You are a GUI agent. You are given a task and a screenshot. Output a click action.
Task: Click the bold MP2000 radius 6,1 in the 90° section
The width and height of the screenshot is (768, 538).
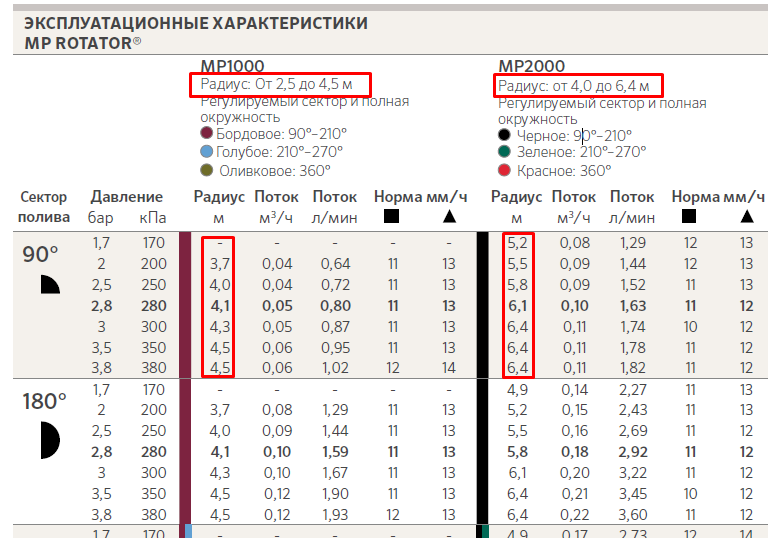coord(518,306)
